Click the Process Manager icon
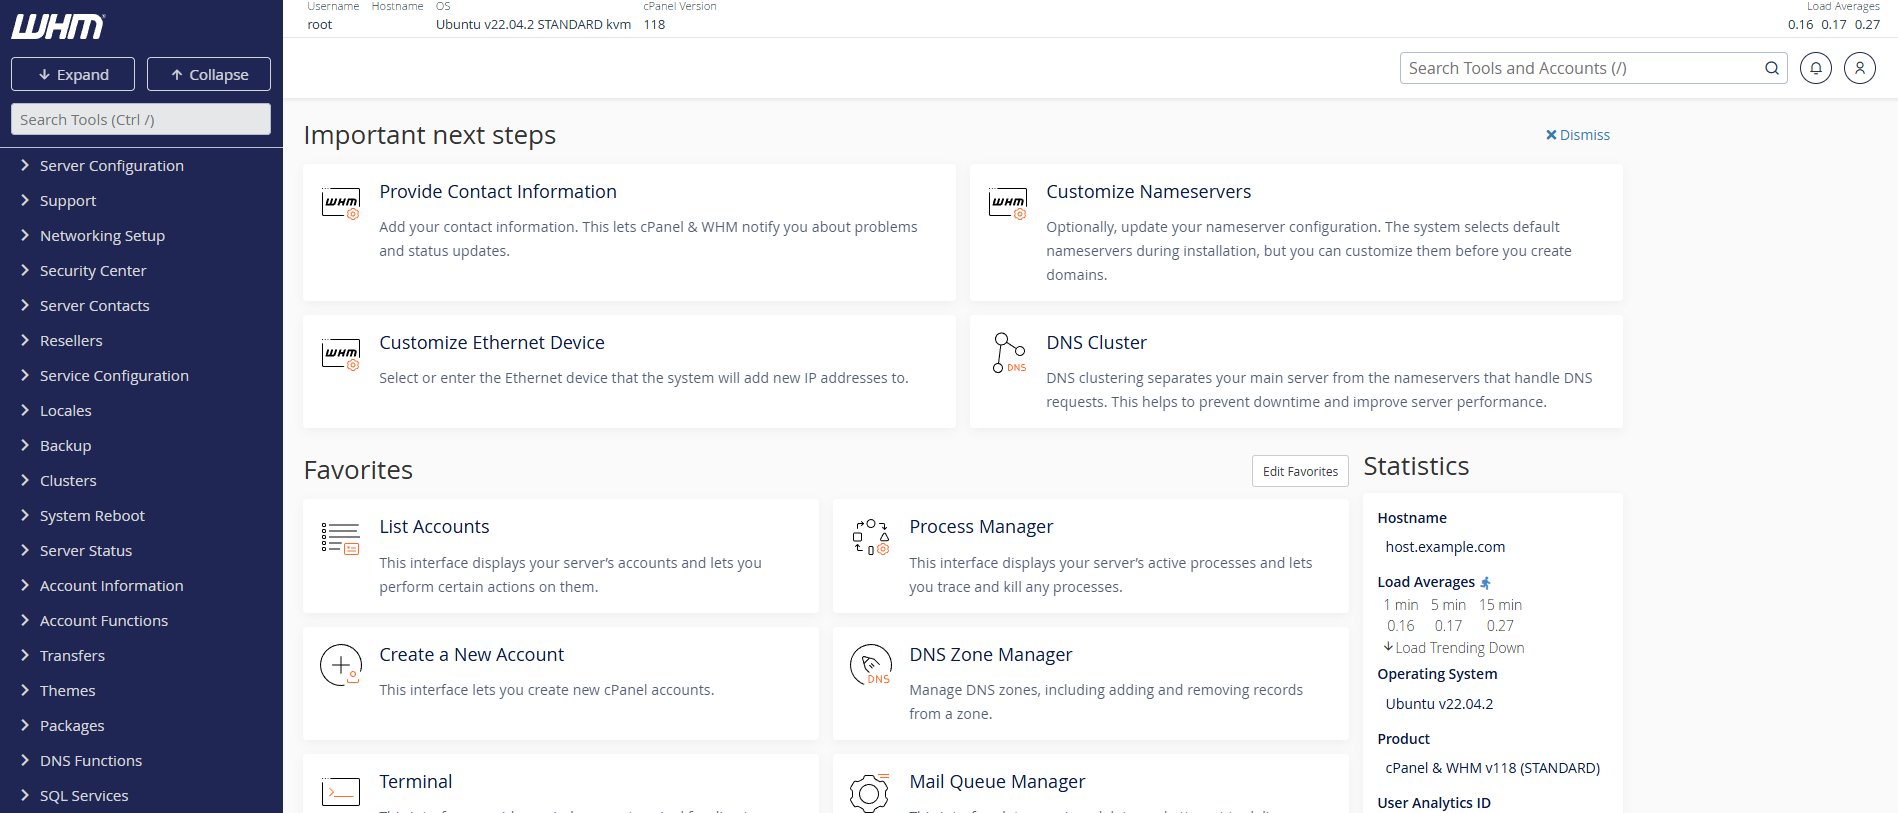The image size is (1898, 813). 871,537
